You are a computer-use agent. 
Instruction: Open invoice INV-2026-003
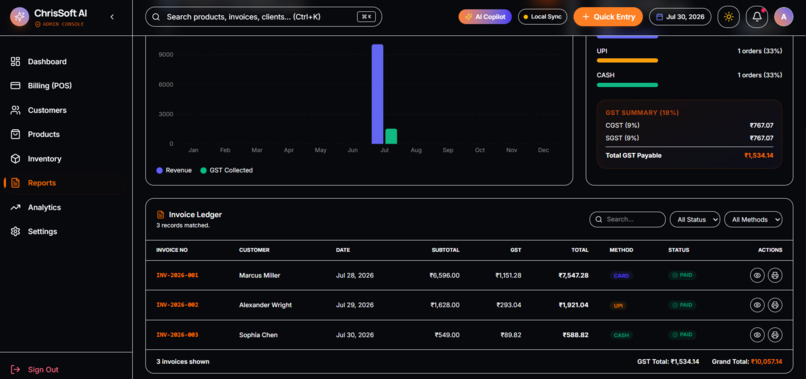(177, 335)
